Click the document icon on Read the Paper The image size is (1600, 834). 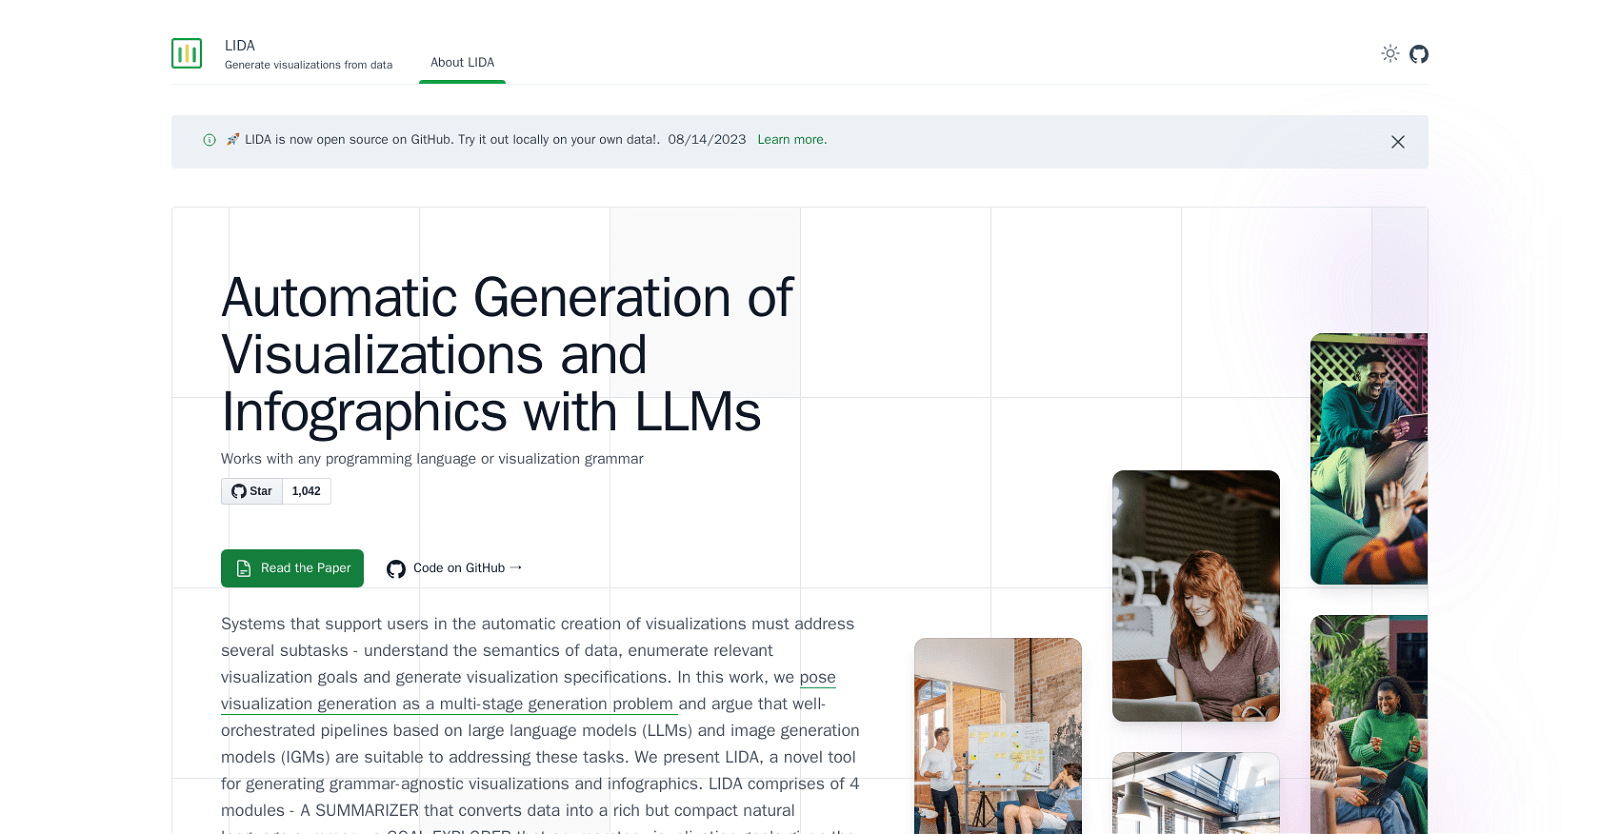(x=243, y=568)
